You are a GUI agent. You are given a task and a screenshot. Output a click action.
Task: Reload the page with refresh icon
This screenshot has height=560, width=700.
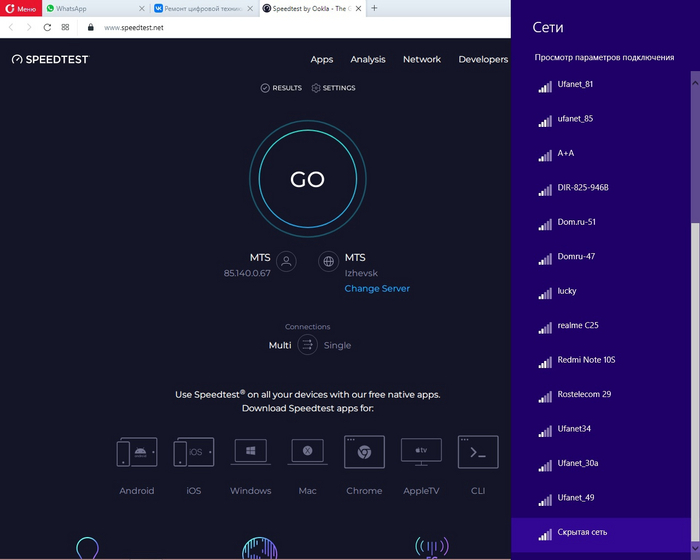click(x=47, y=27)
